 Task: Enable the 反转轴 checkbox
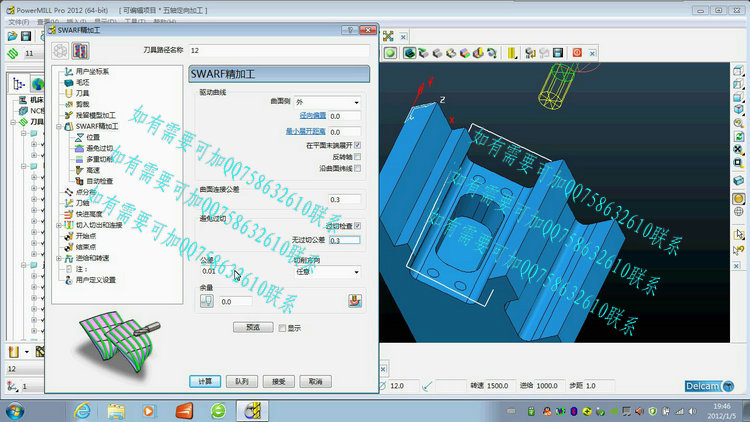358,157
